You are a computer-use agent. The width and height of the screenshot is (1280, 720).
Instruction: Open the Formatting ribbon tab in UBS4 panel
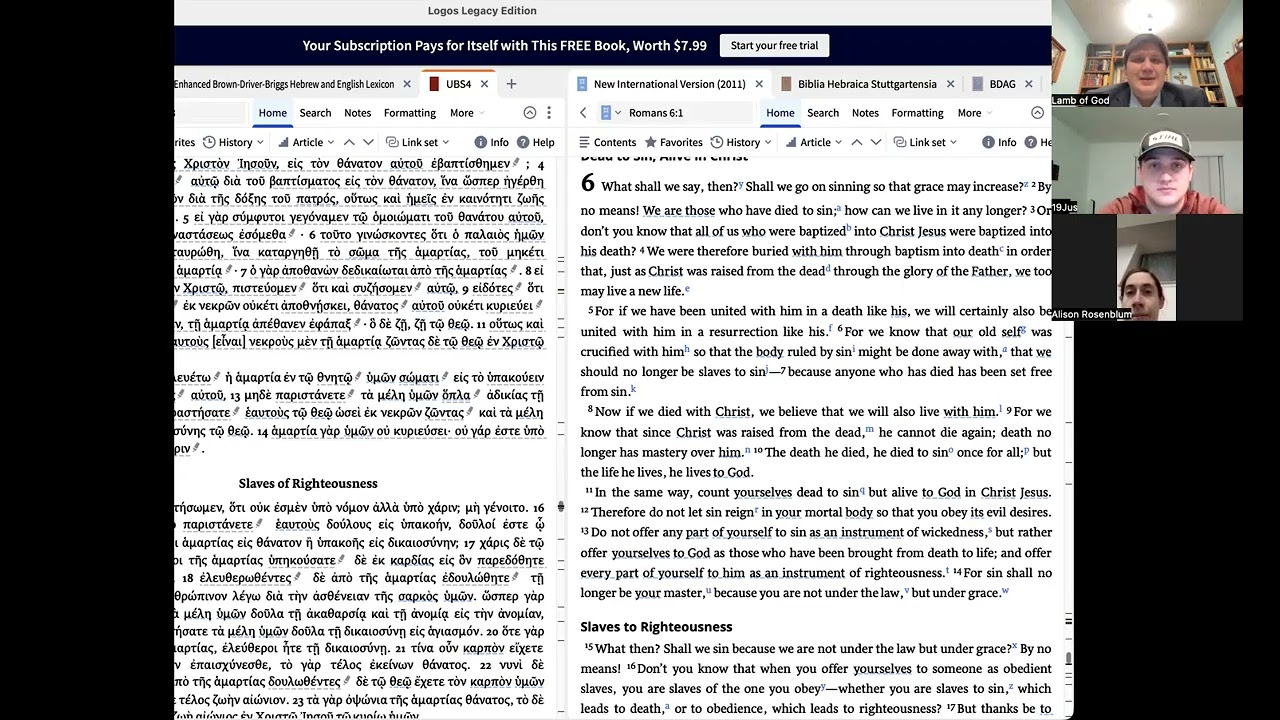[x=410, y=113]
